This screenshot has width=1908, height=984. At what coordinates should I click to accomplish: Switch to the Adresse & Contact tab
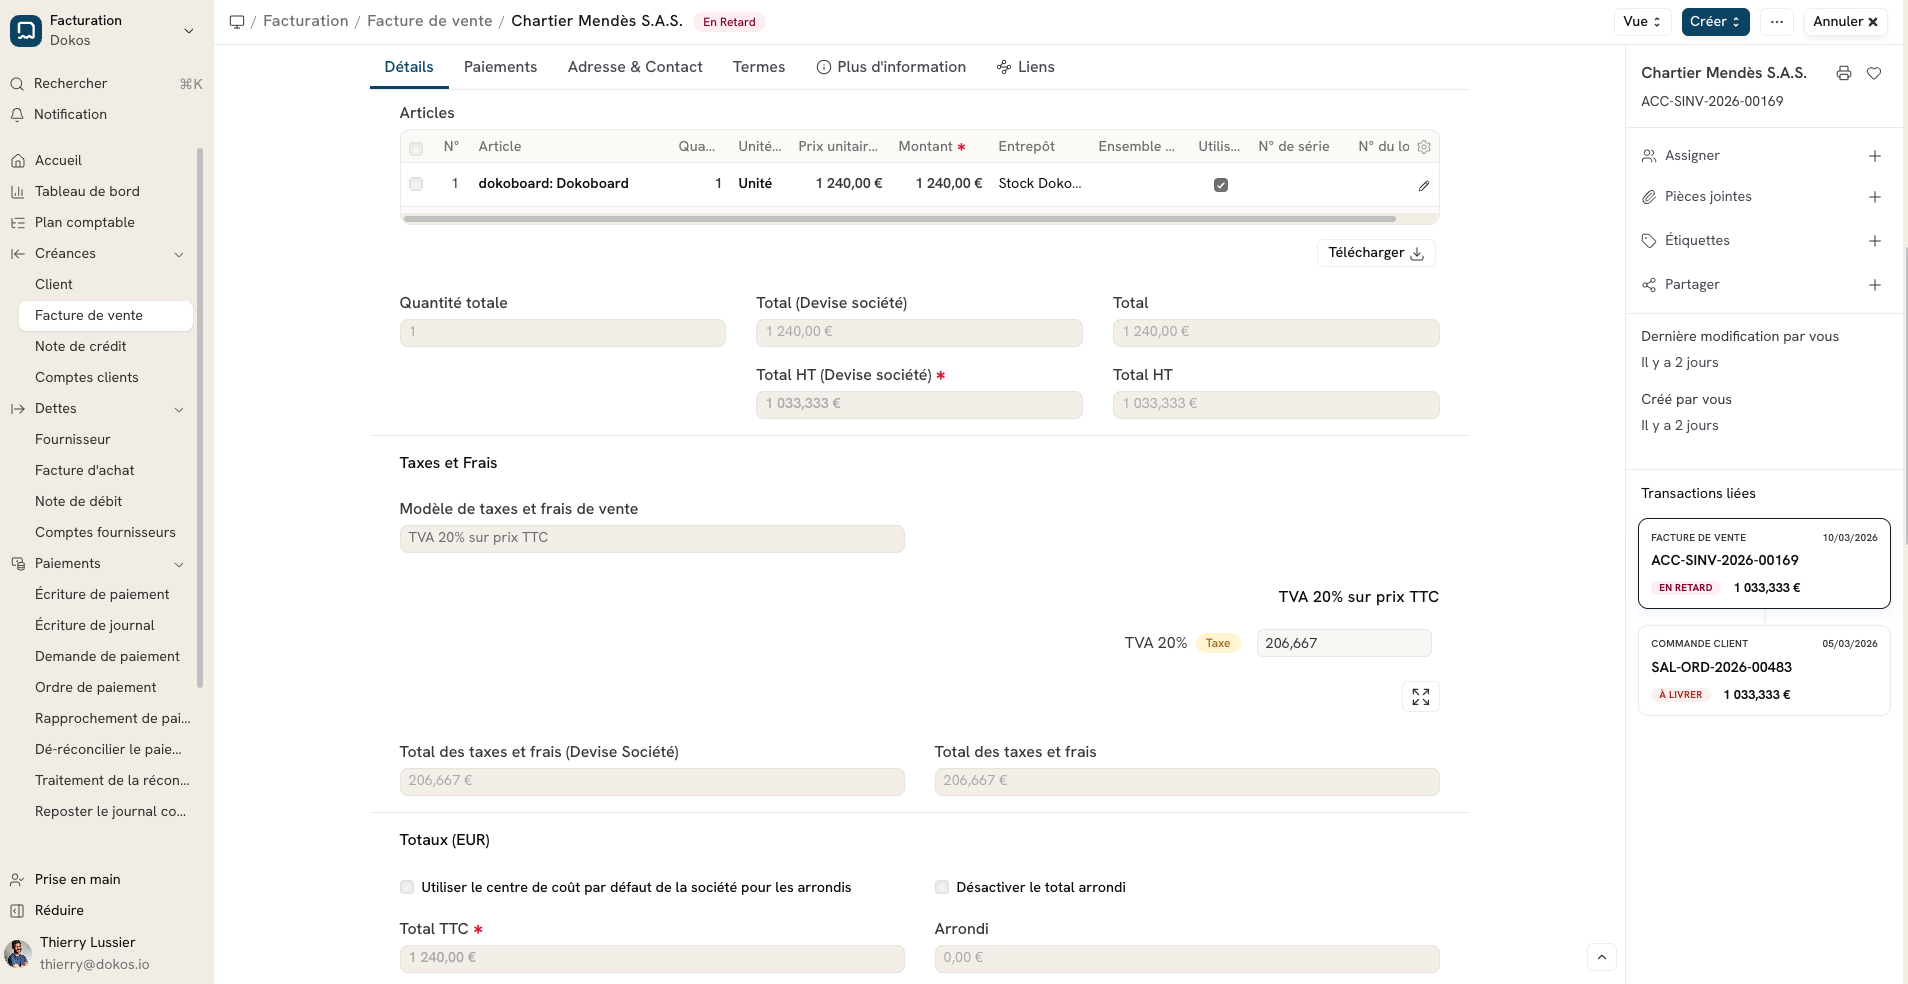pos(635,67)
